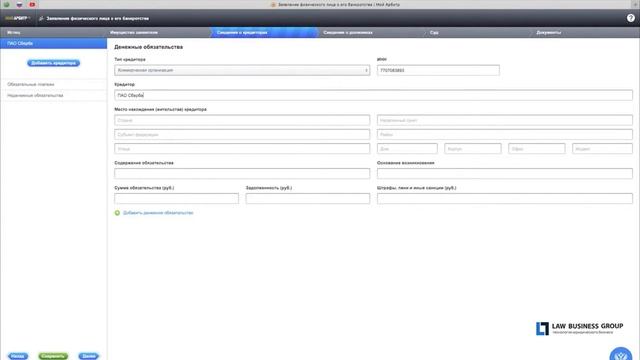Focus the Задолженность (руб.) field
Viewport: 640px width, 360px height.
(308, 198)
